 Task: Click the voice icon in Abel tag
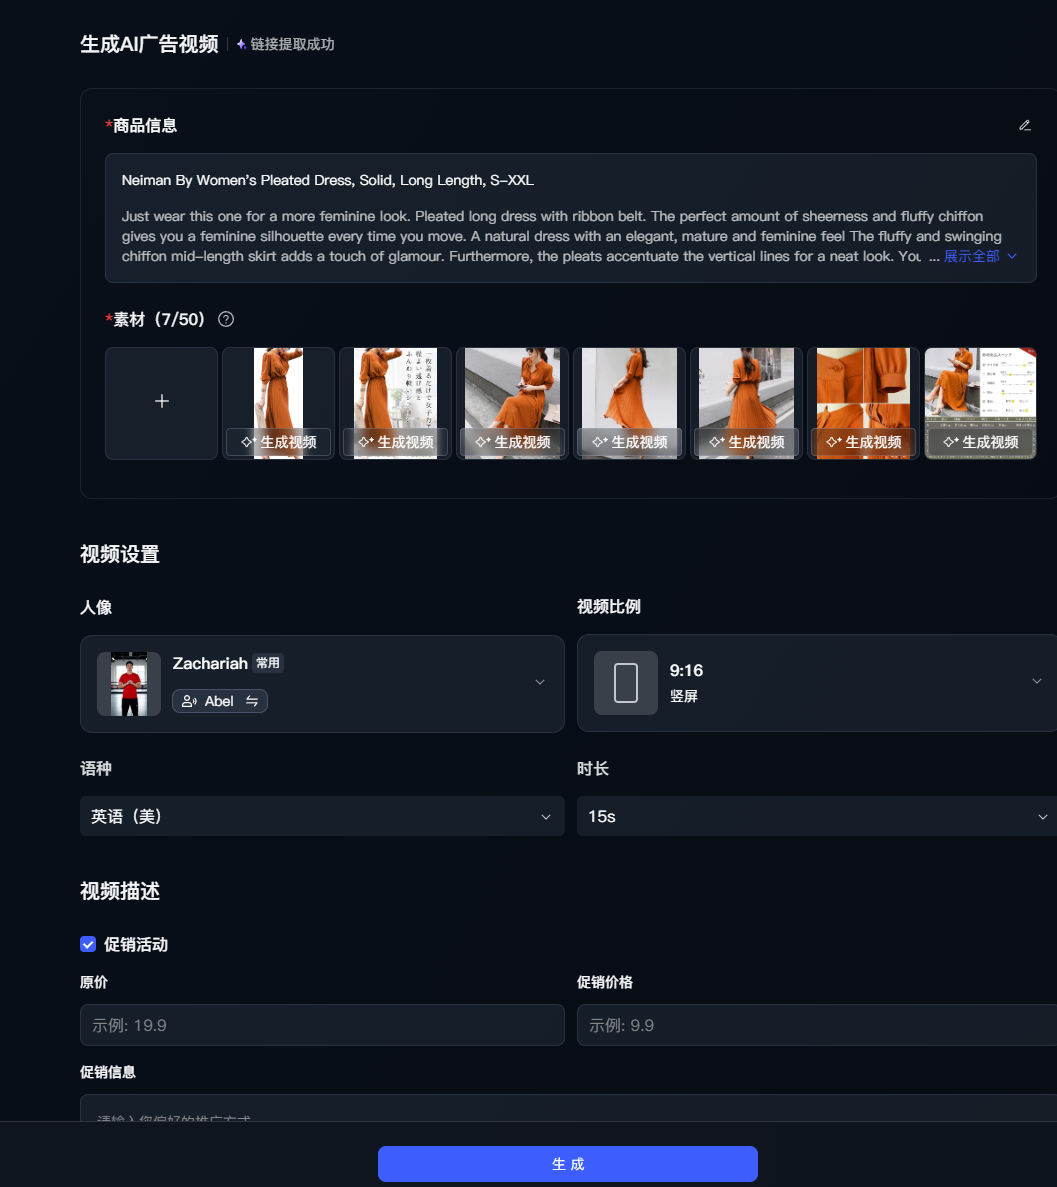(x=189, y=701)
